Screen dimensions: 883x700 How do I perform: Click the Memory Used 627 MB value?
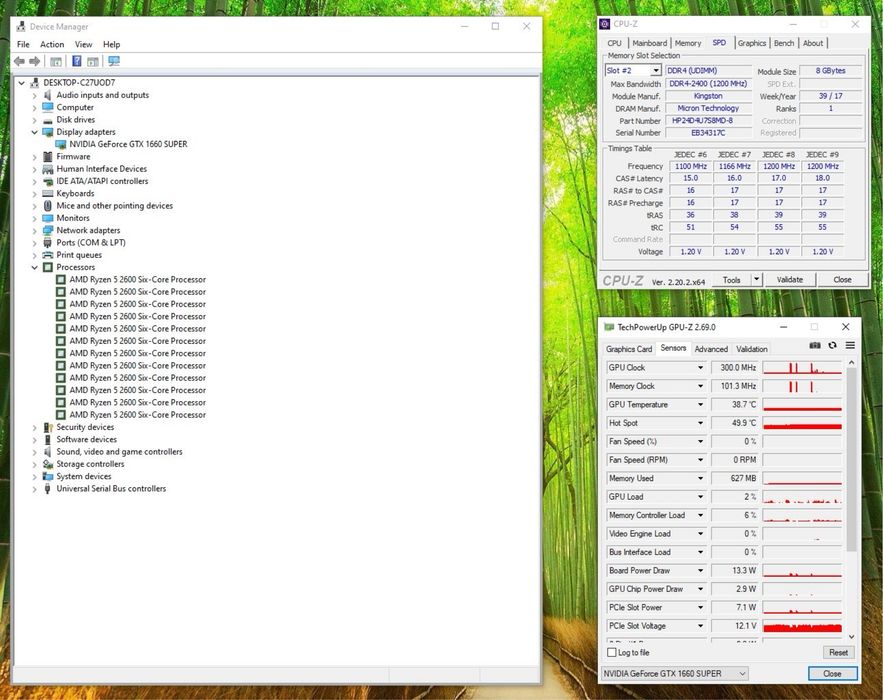[x=735, y=478]
